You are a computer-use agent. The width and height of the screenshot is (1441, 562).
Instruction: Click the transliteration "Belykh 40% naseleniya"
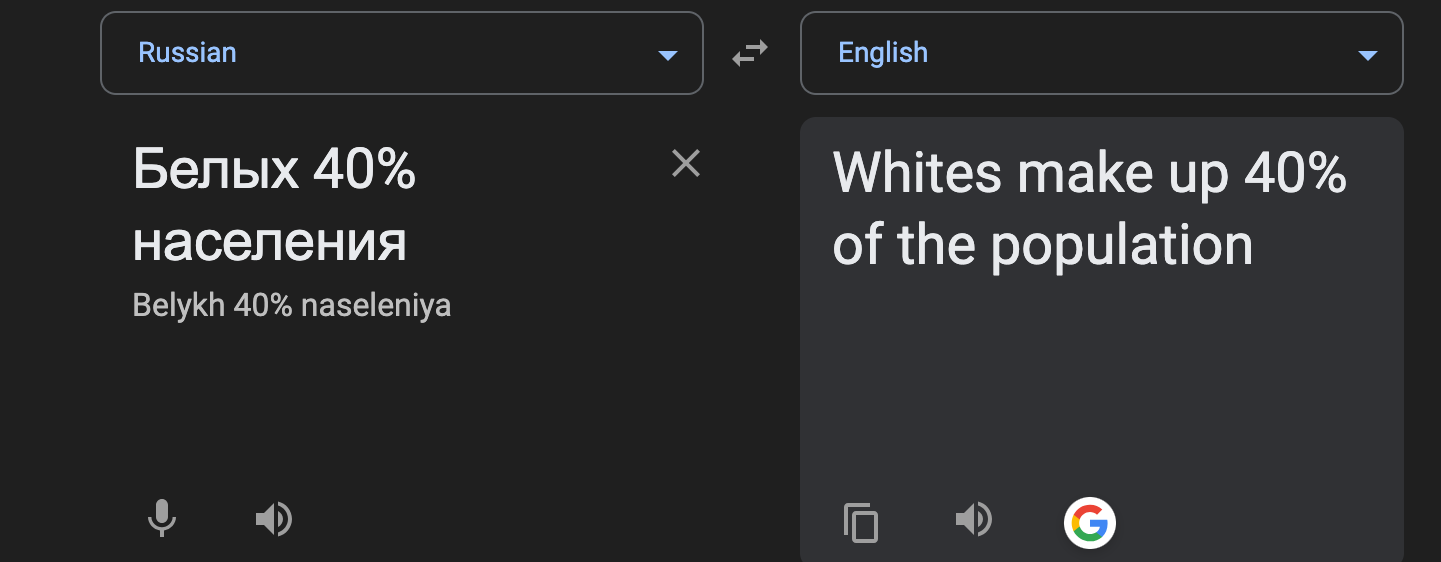(291, 305)
